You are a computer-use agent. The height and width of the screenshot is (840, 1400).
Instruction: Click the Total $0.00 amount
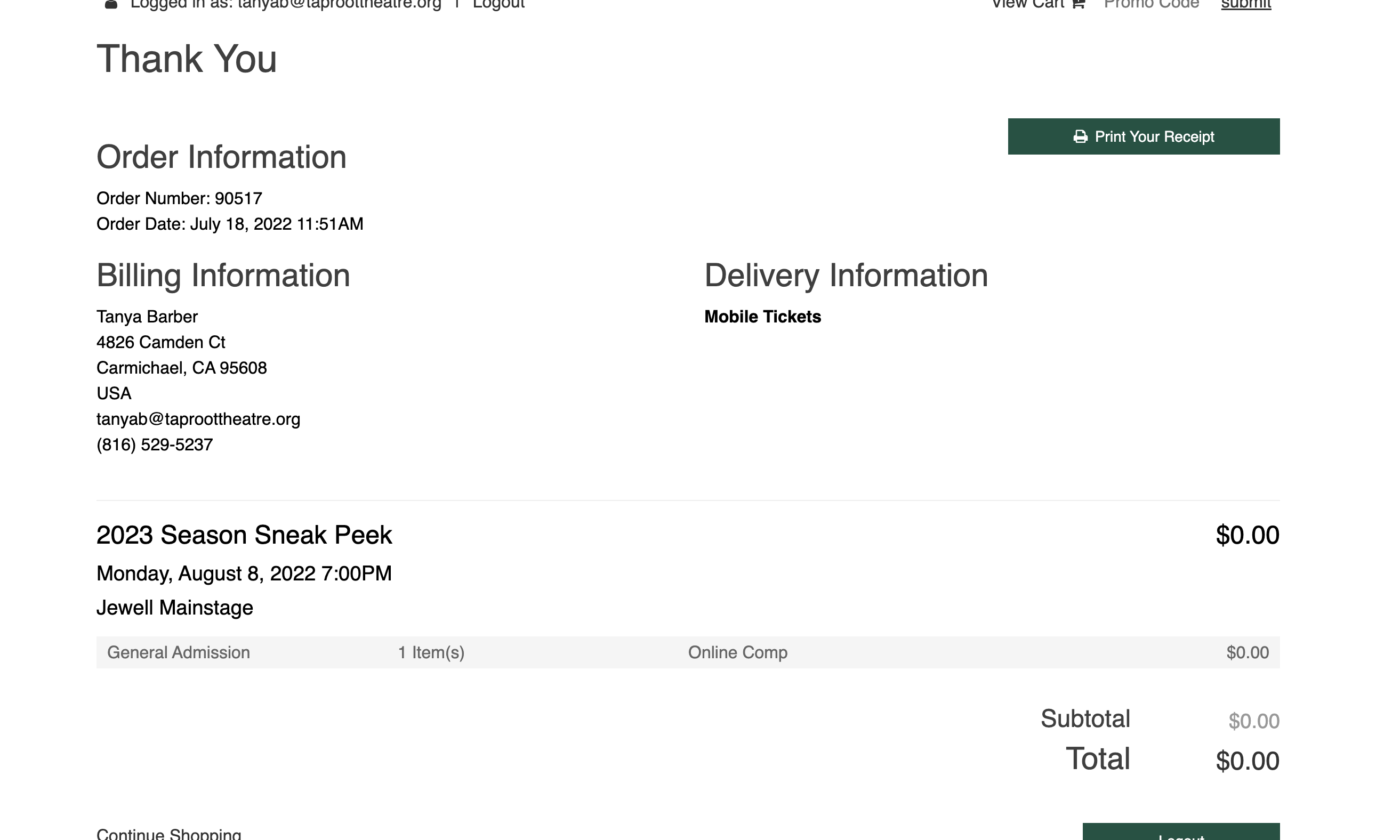tap(1247, 761)
